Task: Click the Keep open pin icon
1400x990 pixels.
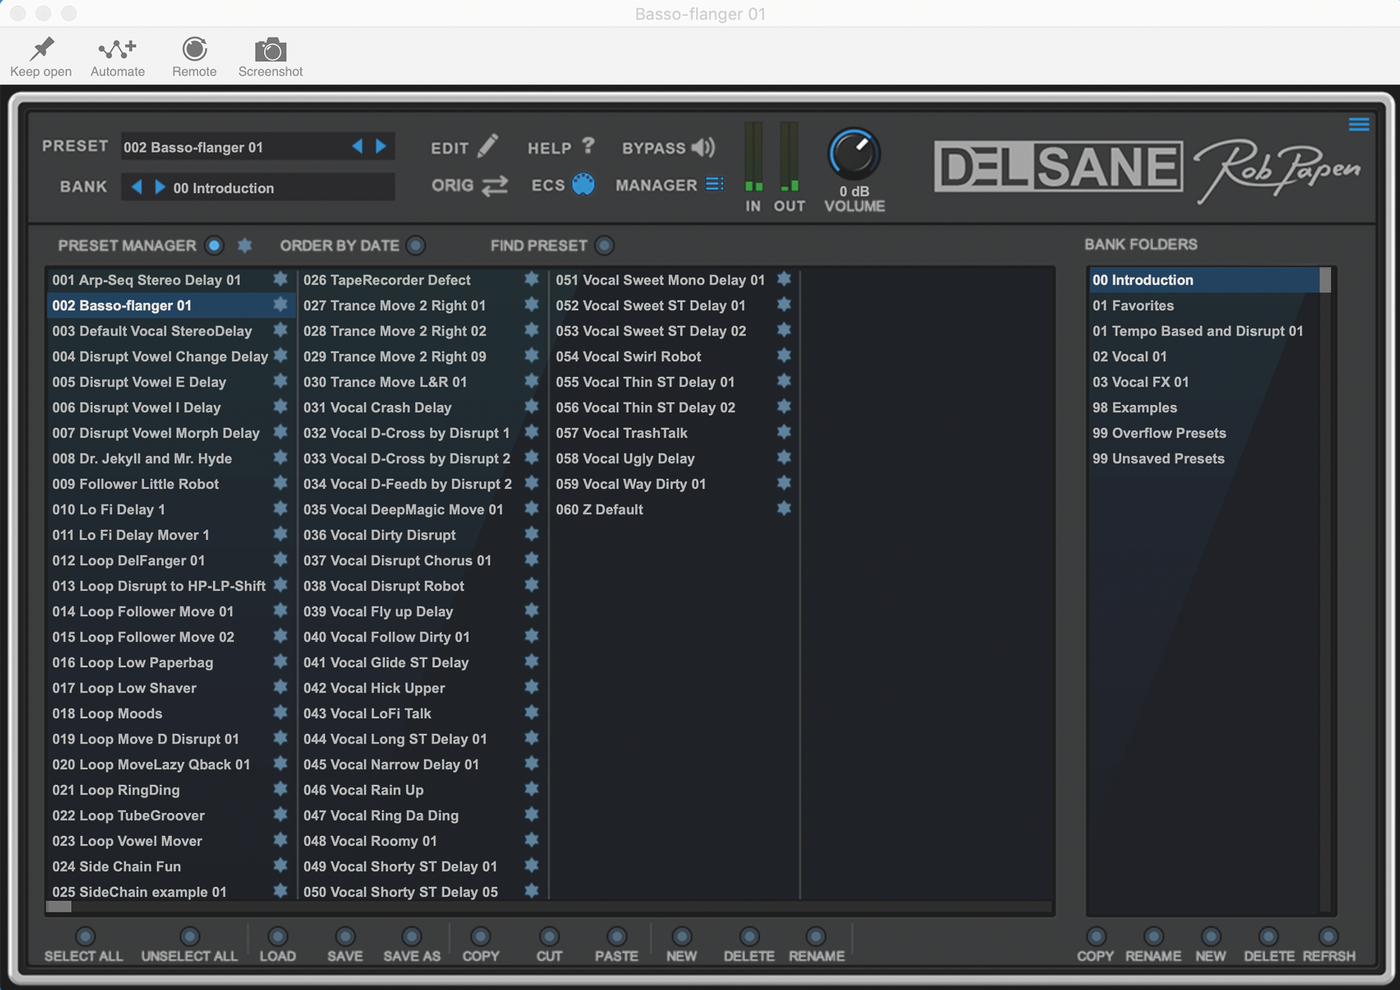Action: coord(42,48)
